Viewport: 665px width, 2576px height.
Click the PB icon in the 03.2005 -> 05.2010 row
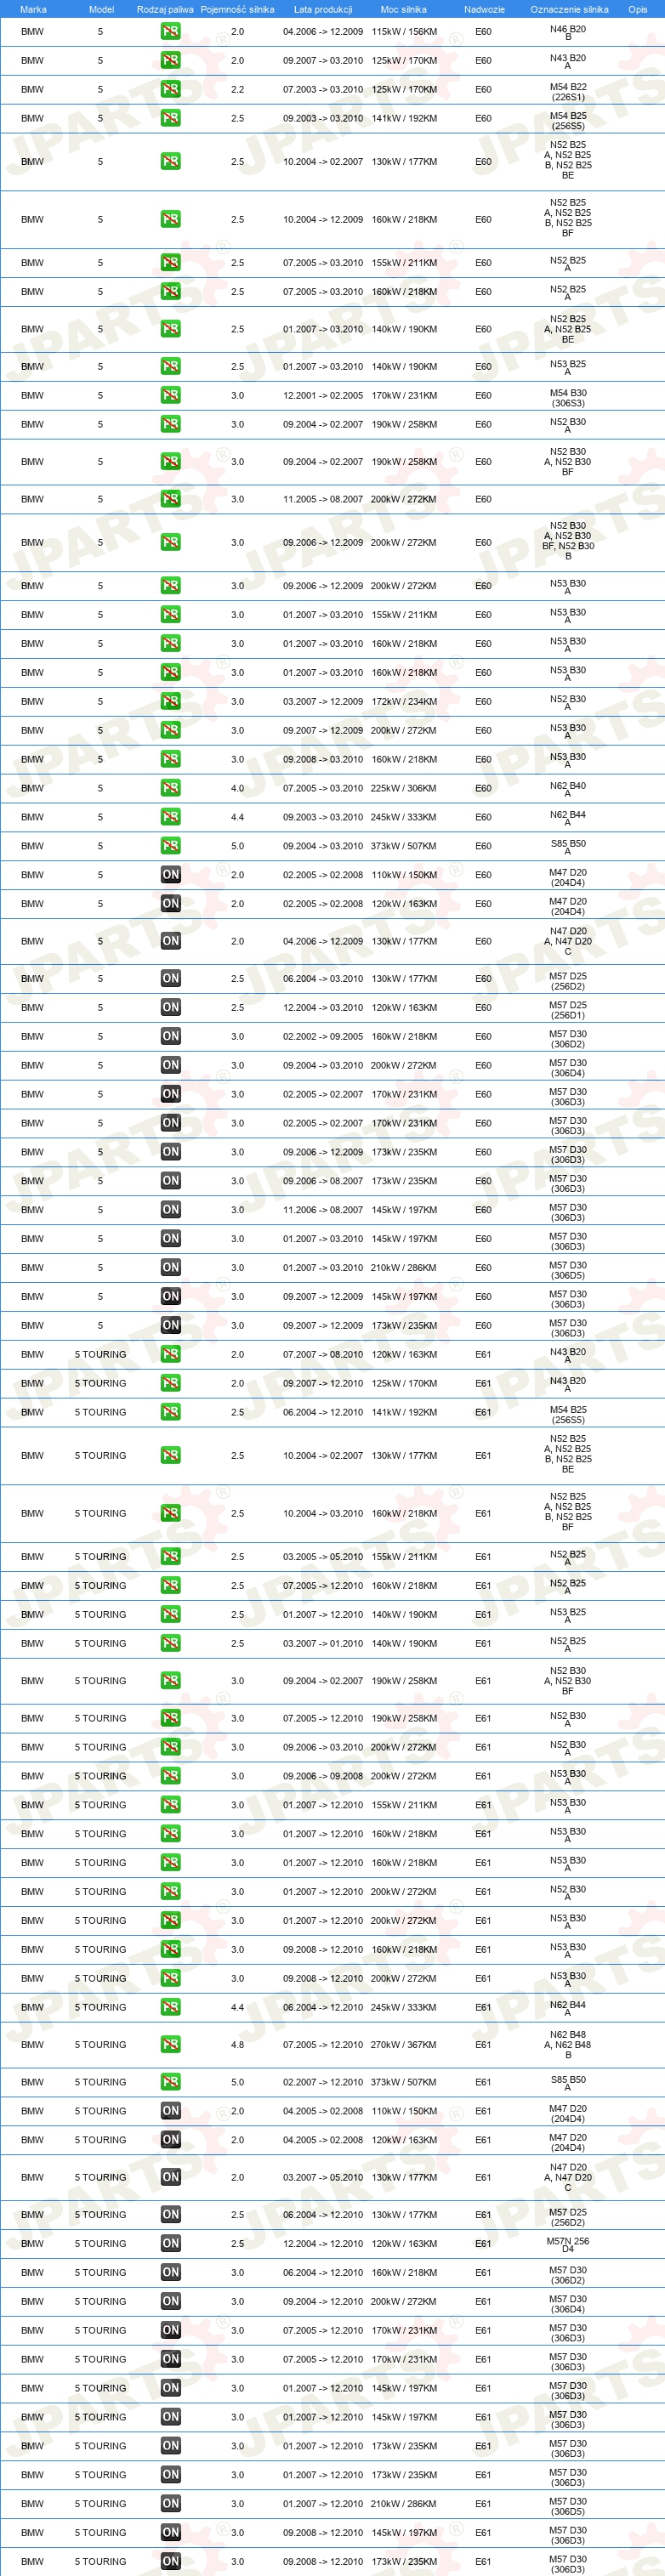(171, 1556)
